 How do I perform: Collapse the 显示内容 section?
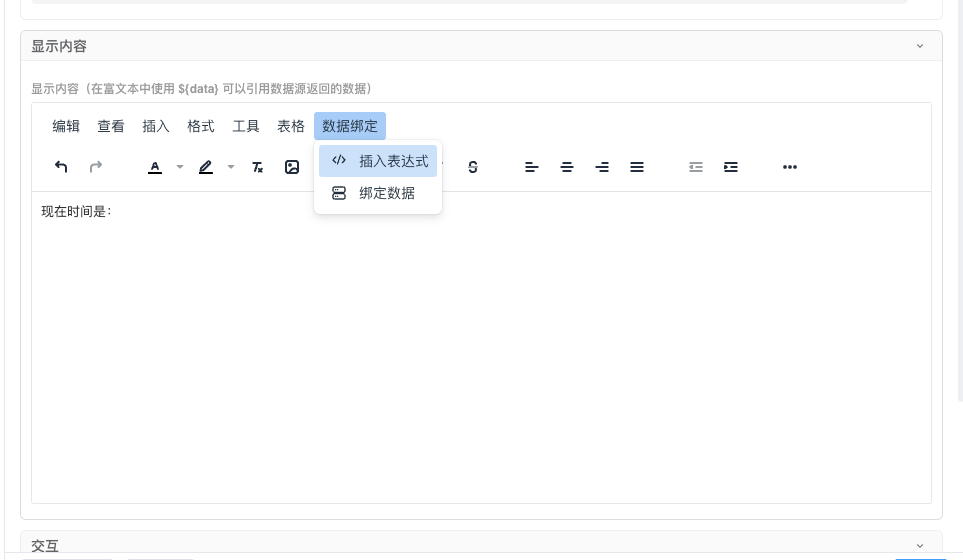click(920, 46)
